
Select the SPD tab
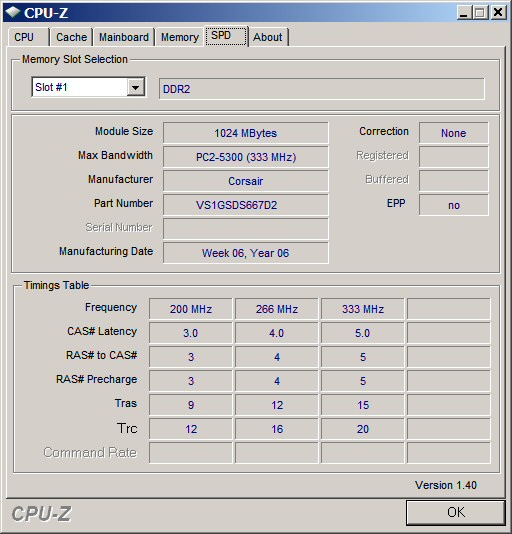(x=226, y=36)
